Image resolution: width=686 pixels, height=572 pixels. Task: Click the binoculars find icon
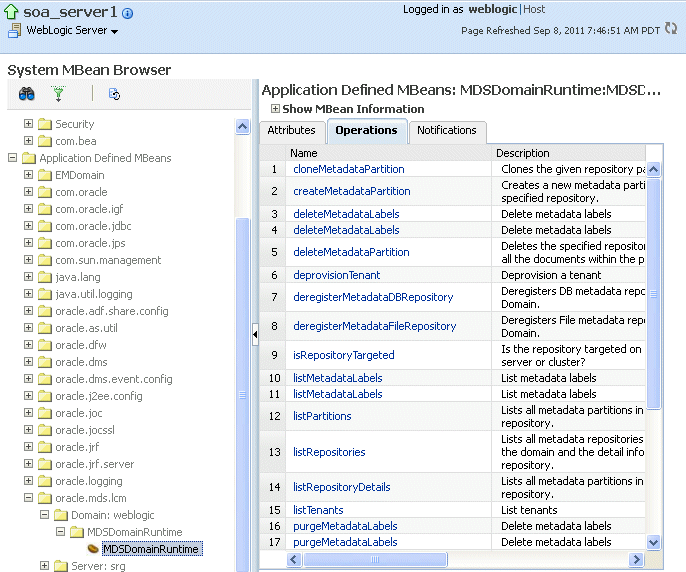27,94
